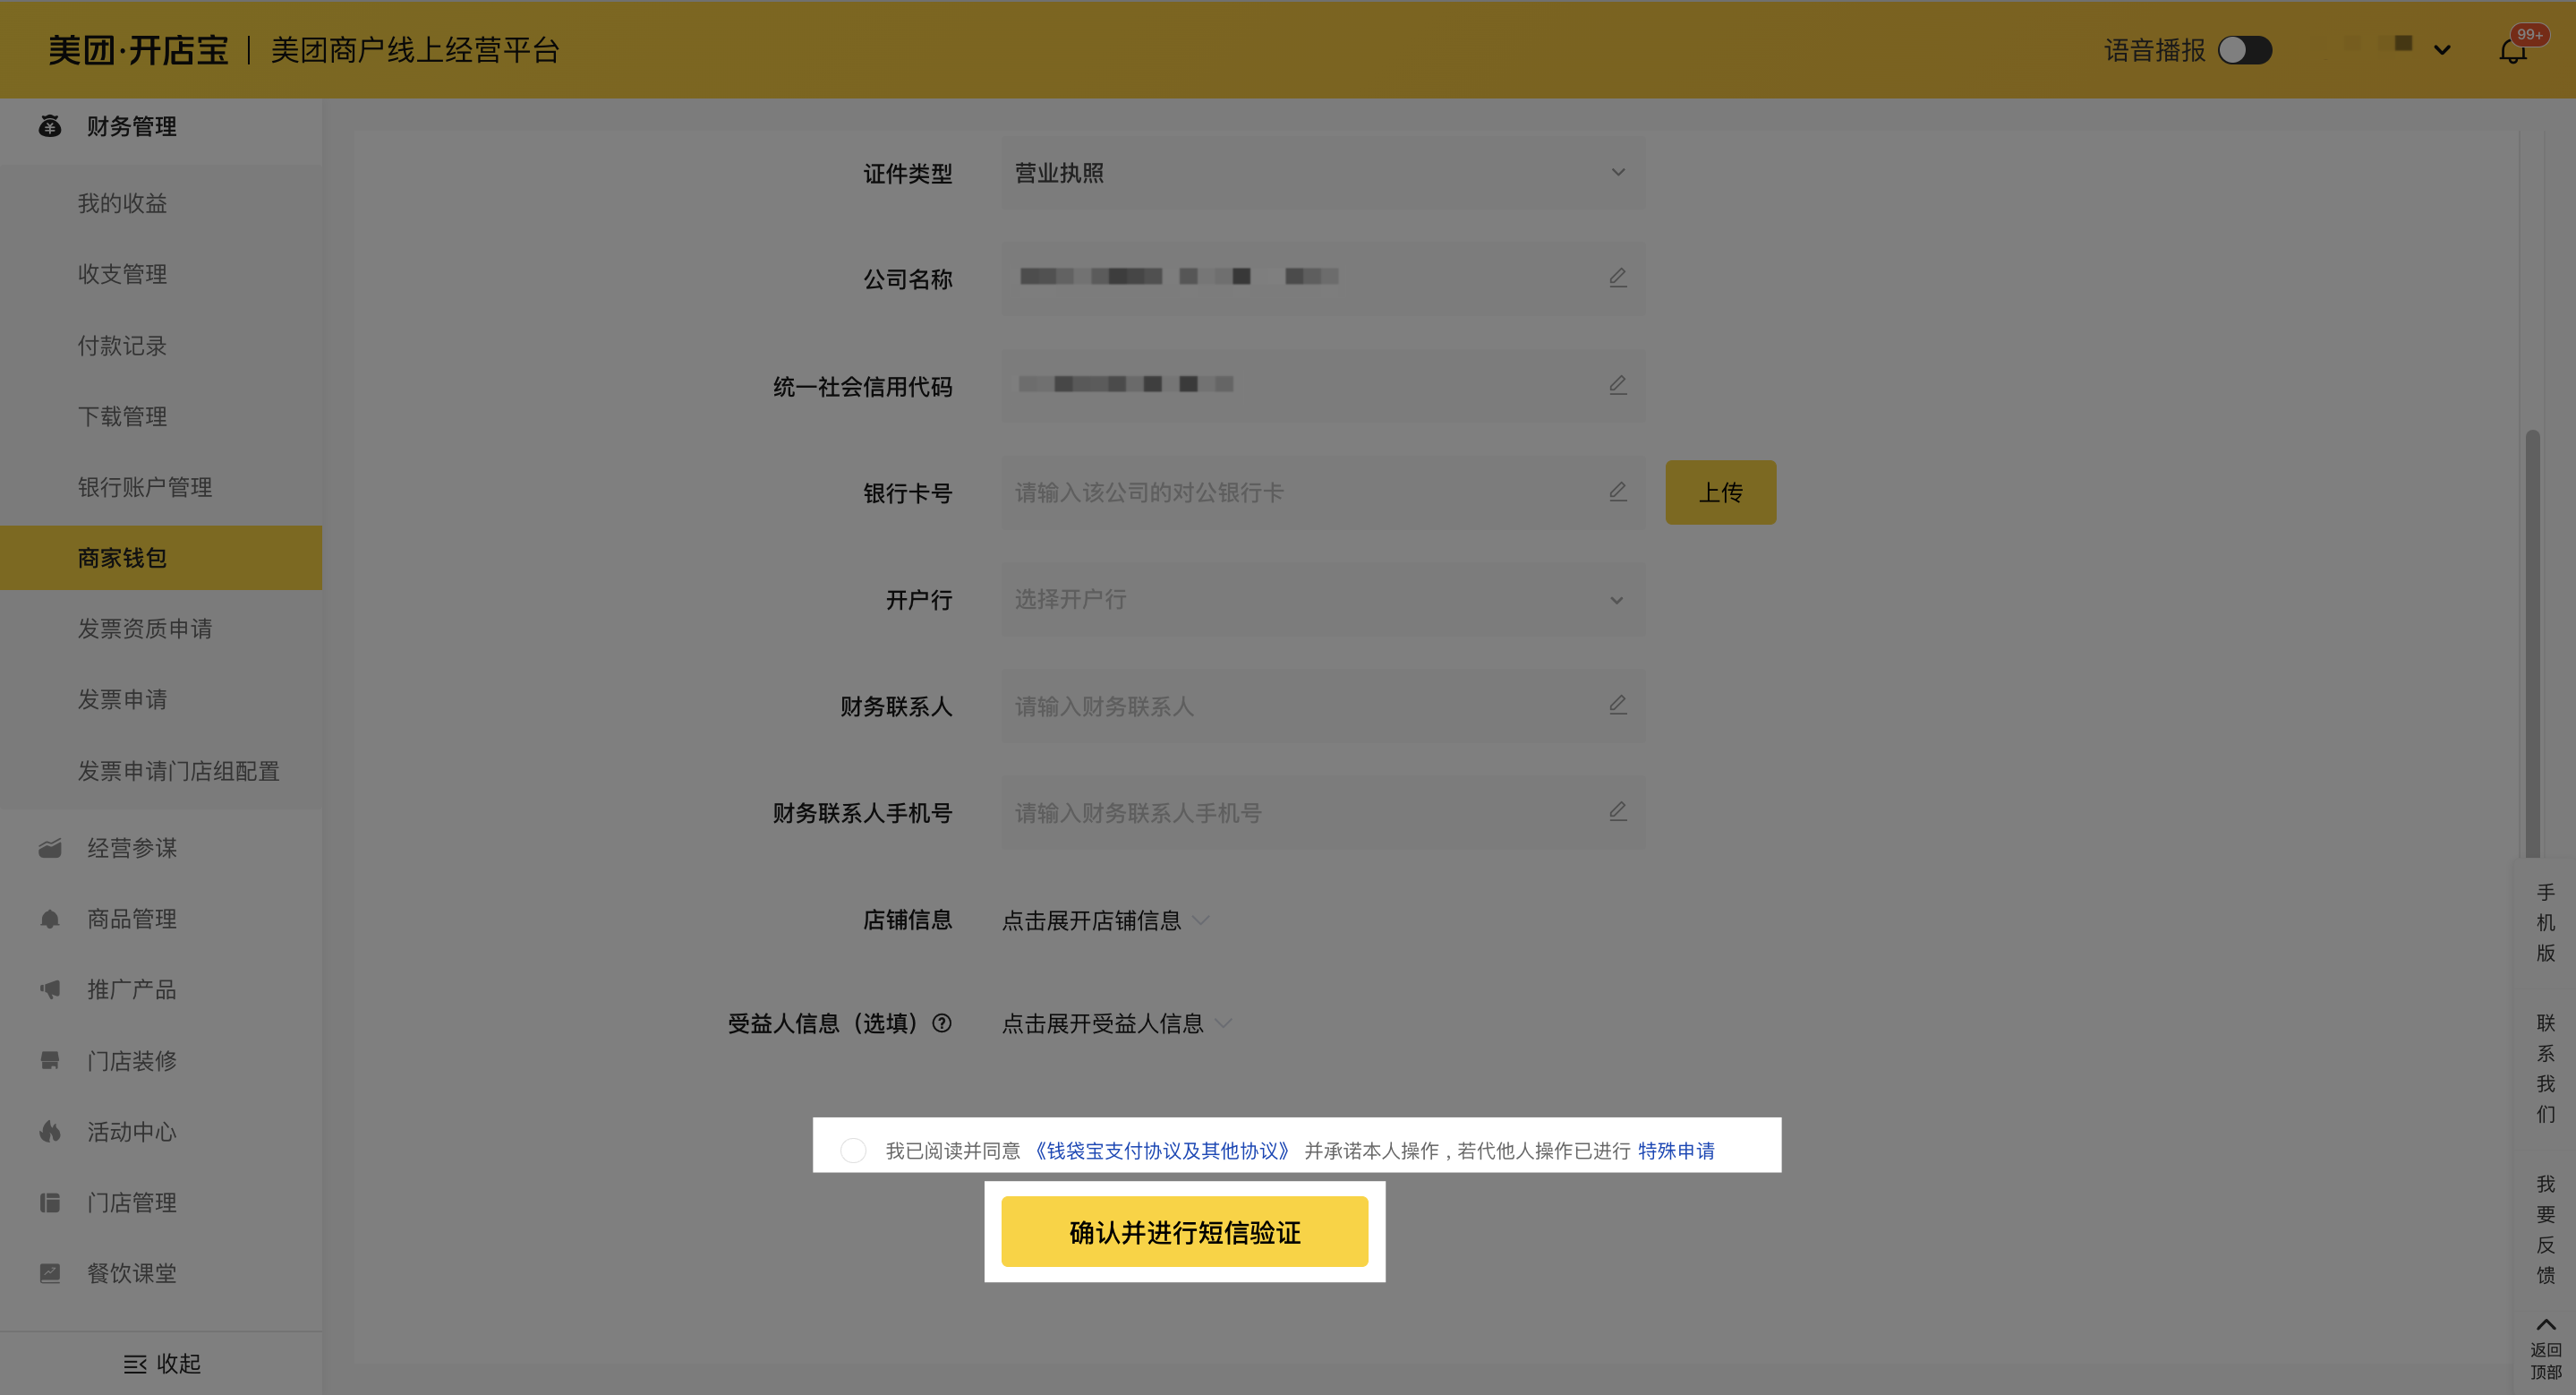Viewport: 2576px width, 1395px height.
Task: Open the 证件类型 dropdown
Action: tap(1322, 173)
